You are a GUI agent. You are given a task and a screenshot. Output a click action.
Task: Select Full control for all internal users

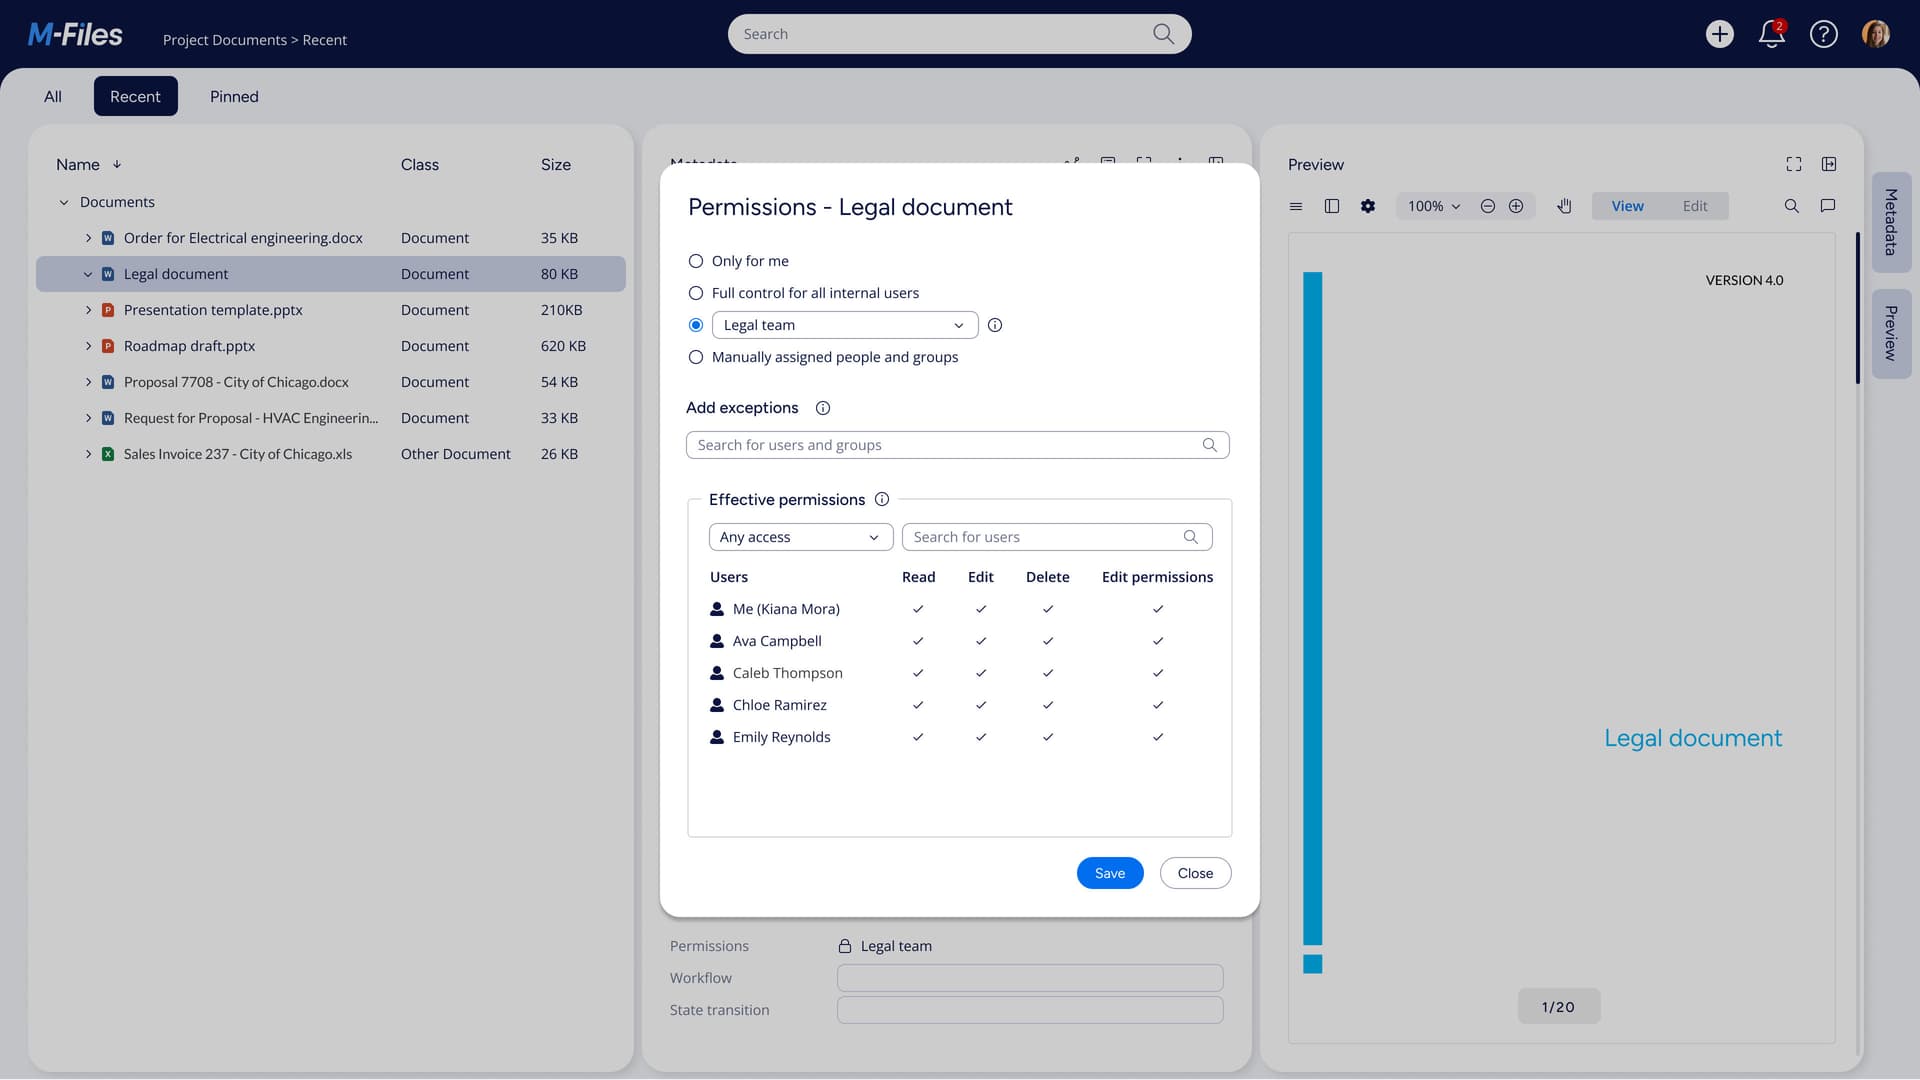[696, 293]
